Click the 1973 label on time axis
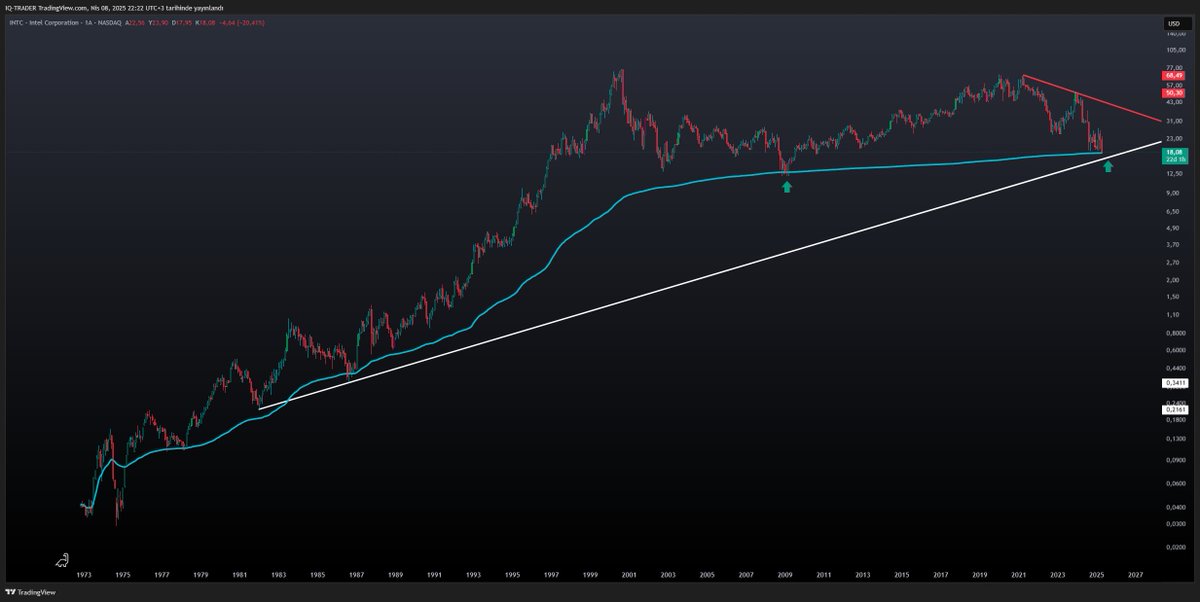The height and width of the screenshot is (602, 1200). click(83, 575)
